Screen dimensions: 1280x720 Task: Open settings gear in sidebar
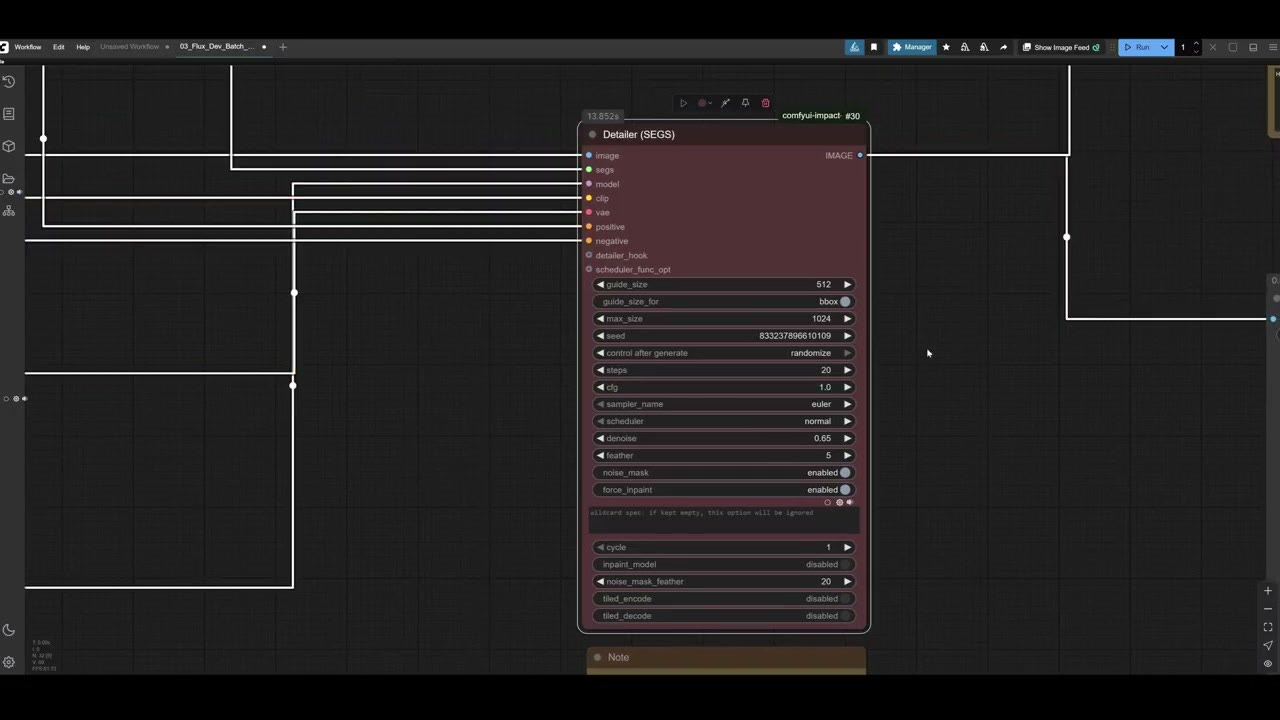(9, 662)
